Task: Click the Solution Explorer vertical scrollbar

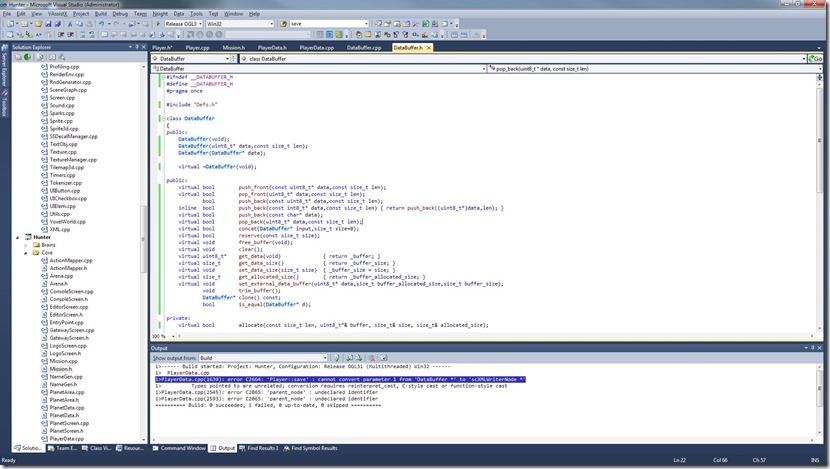Action: (143, 253)
